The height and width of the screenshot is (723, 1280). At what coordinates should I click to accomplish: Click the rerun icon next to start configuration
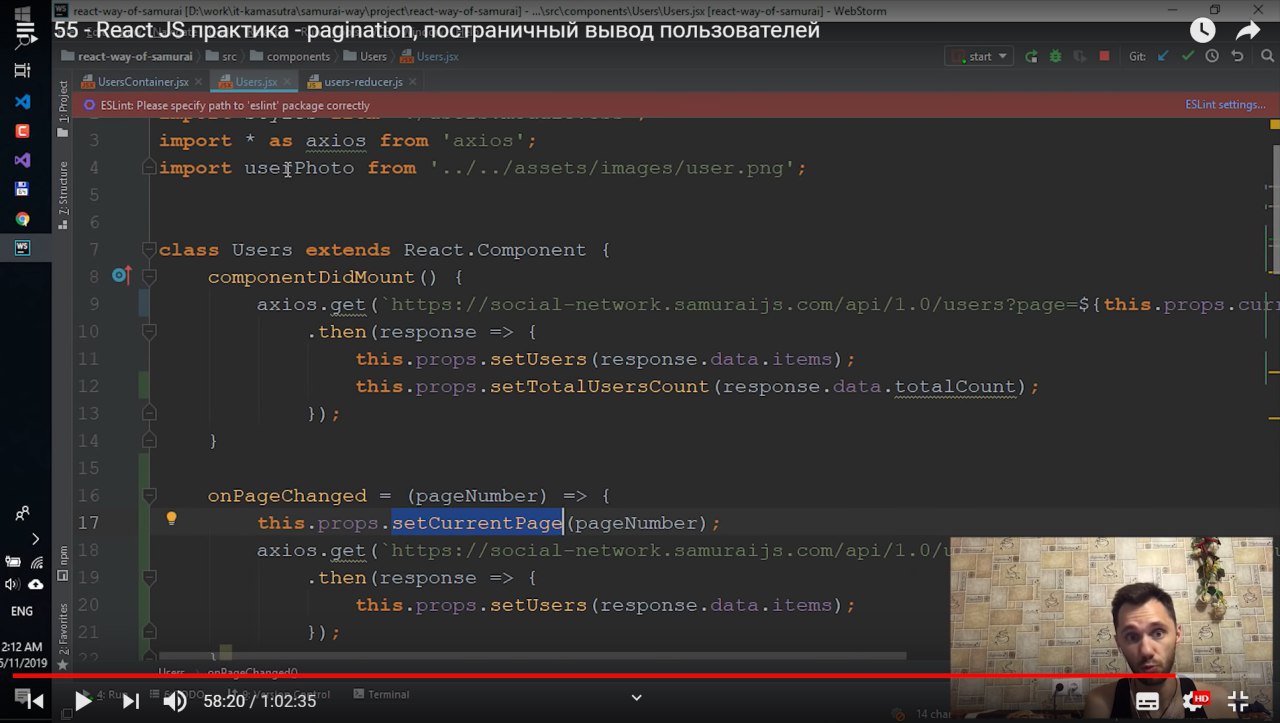point(1031,56)
